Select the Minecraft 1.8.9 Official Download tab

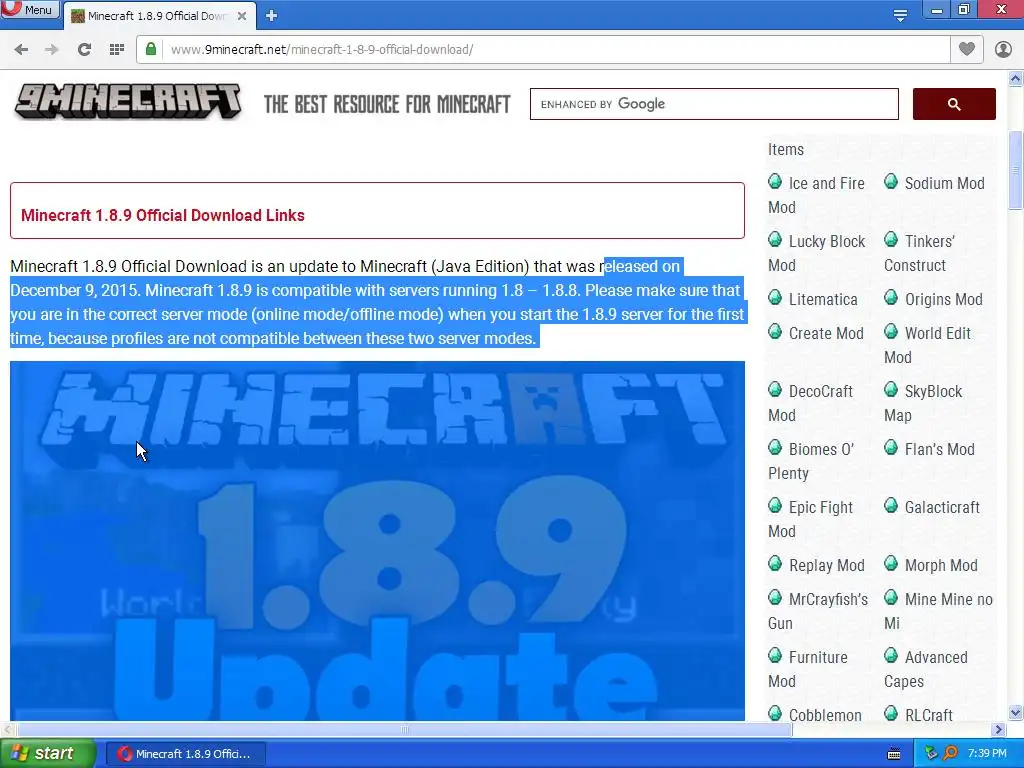(157, 16)
